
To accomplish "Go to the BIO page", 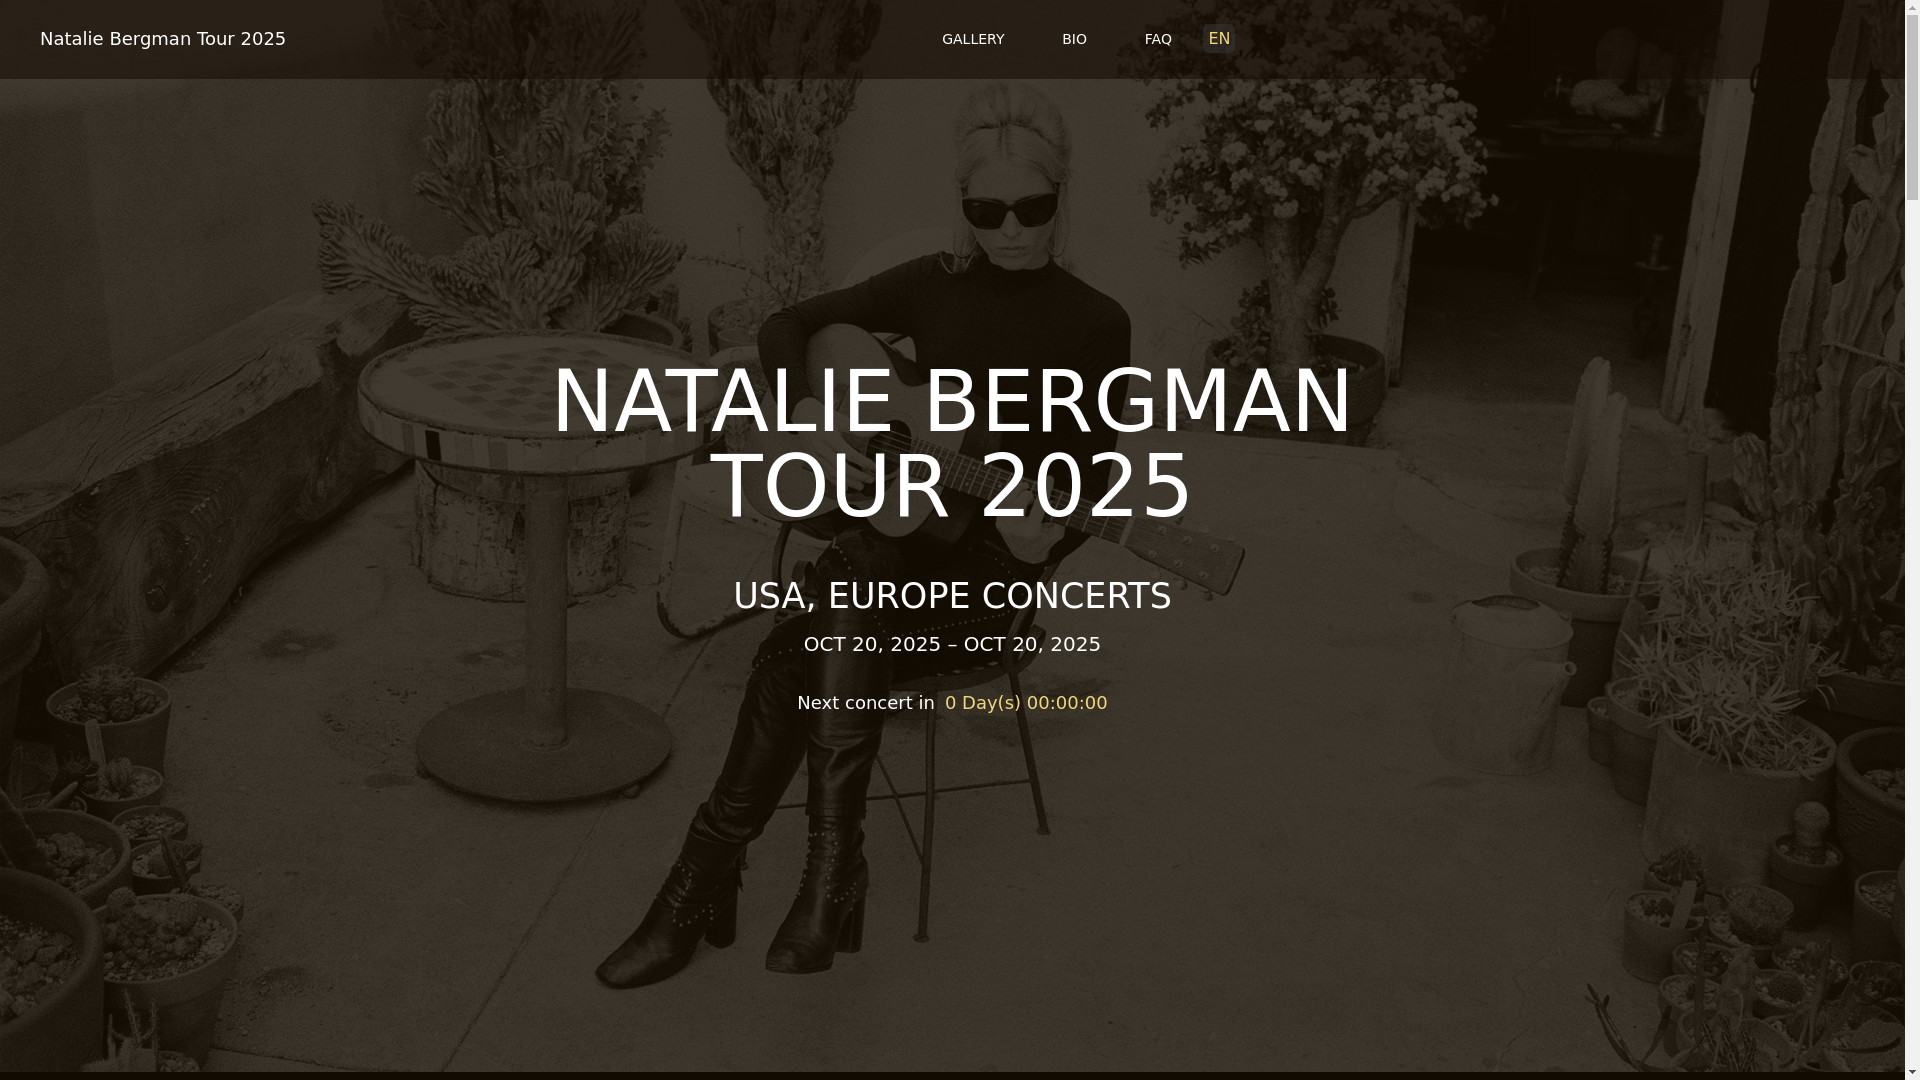I will (x=1074, y=39).
